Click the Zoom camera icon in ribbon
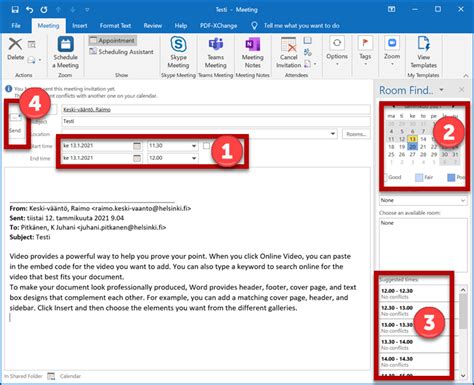This screenshot has width=474, height=385. click(392, 43)
